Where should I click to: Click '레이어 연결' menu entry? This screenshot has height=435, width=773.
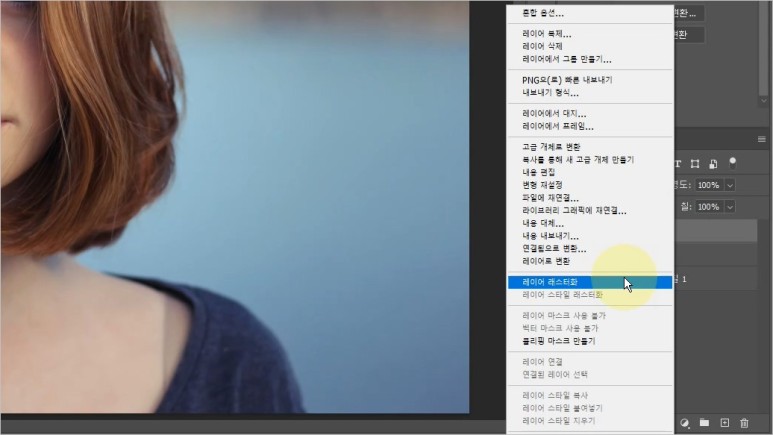click(542, 362)
